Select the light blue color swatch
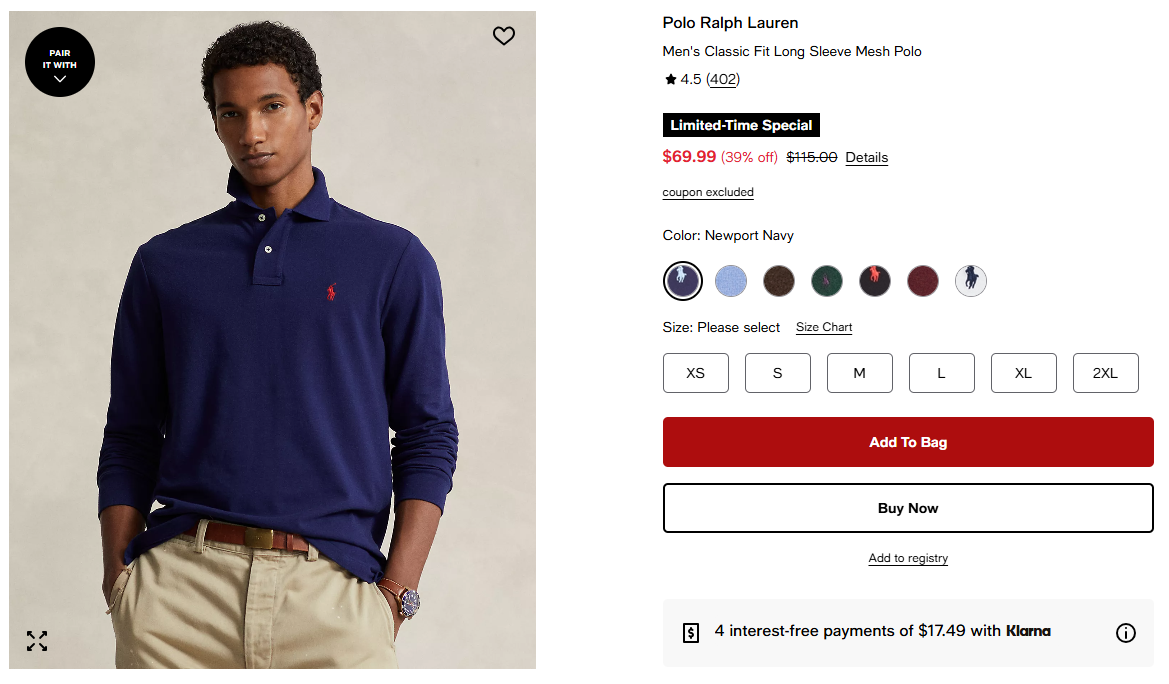 731,281
